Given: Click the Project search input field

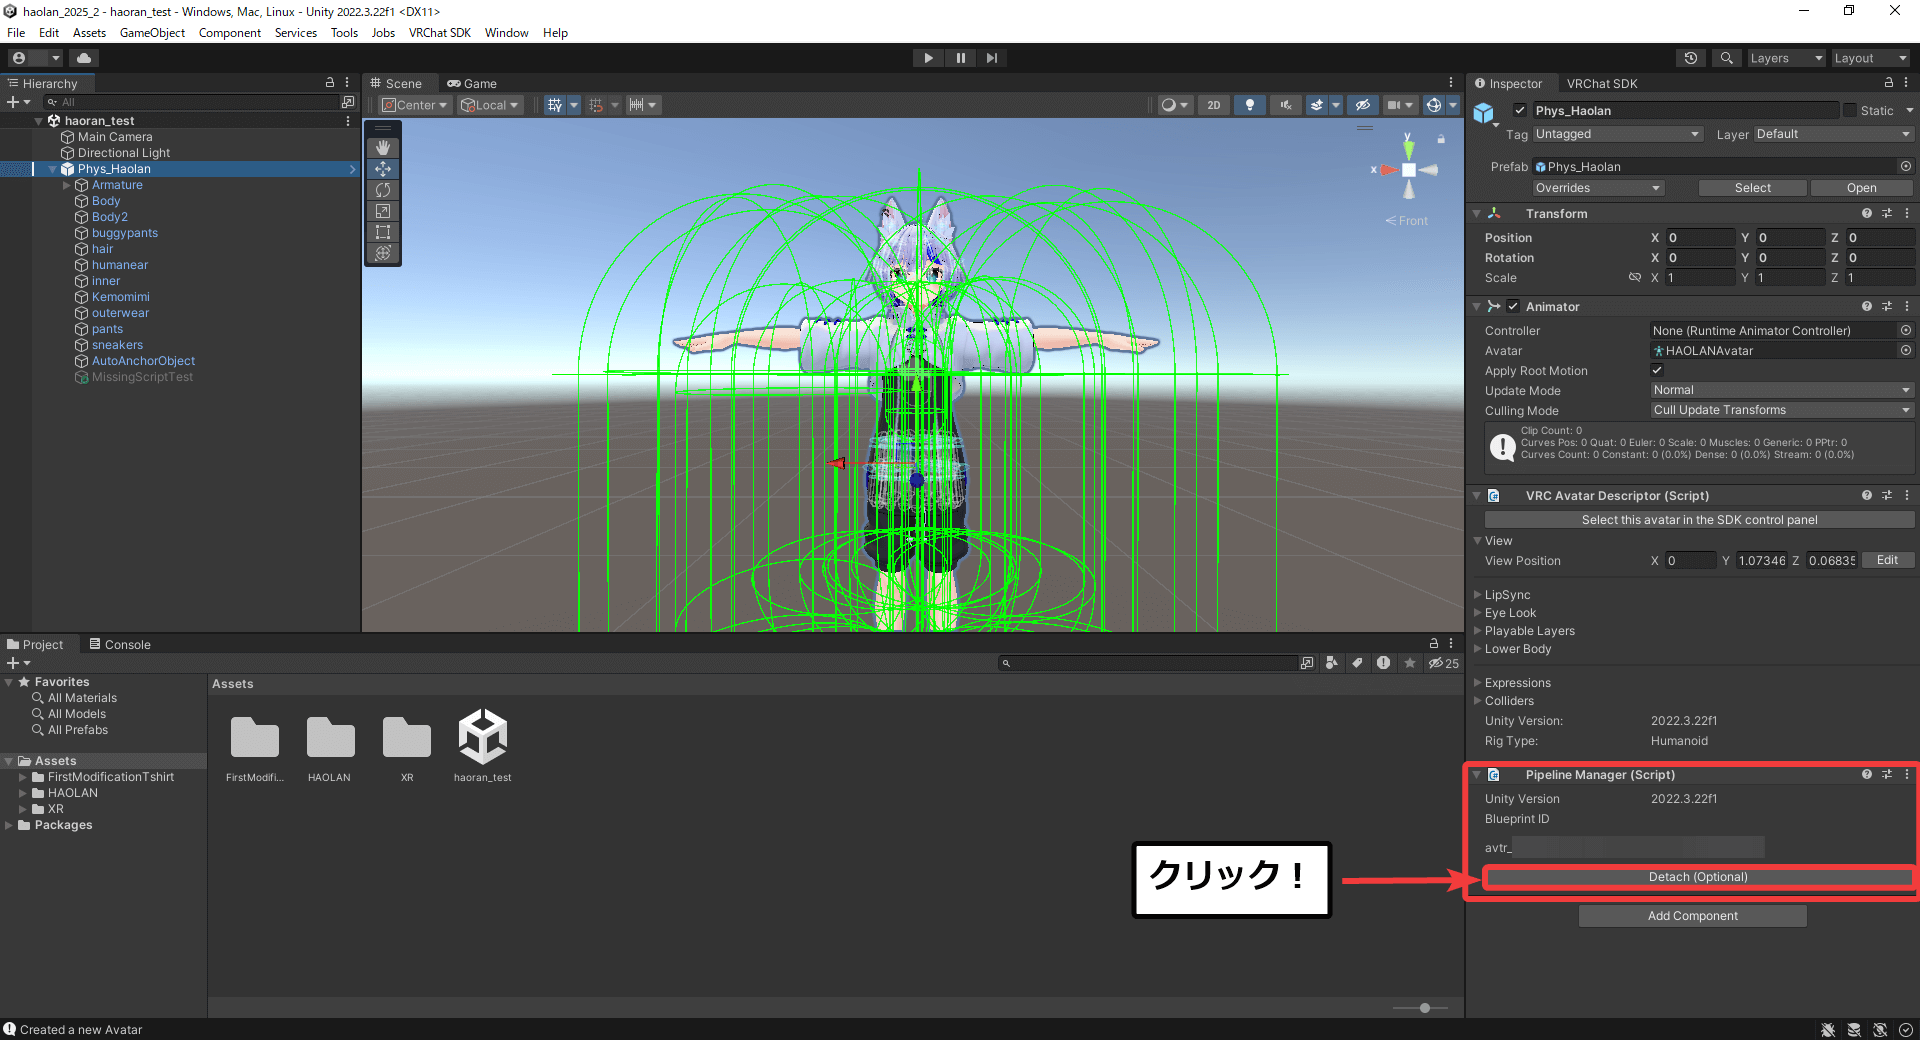Looking at the screenshot, I should tap(1148, 663).
